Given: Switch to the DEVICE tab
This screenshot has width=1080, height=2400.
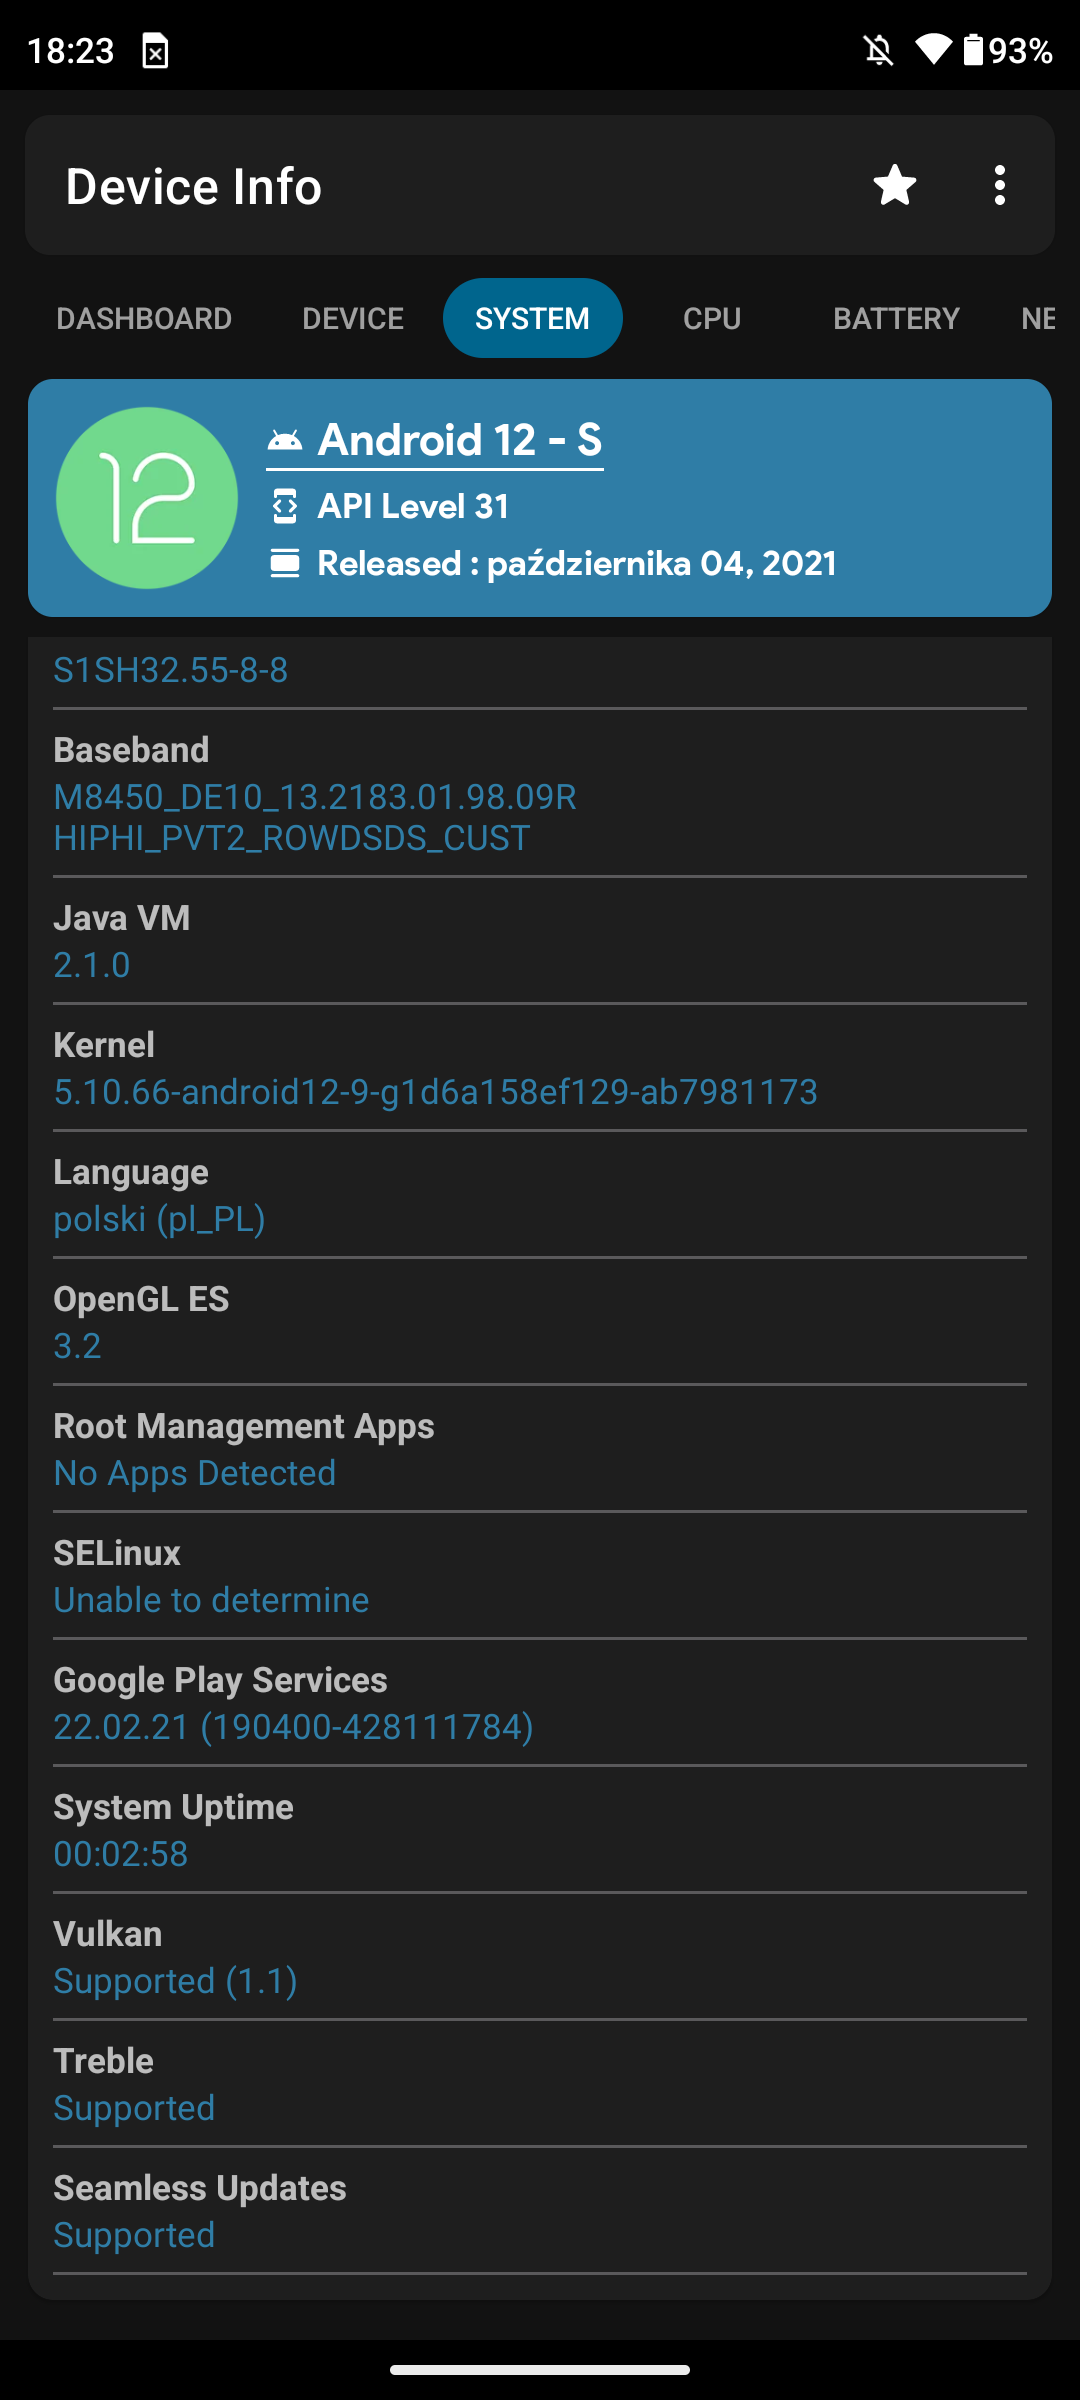Looking at the screenshot, I should [353, 318].
